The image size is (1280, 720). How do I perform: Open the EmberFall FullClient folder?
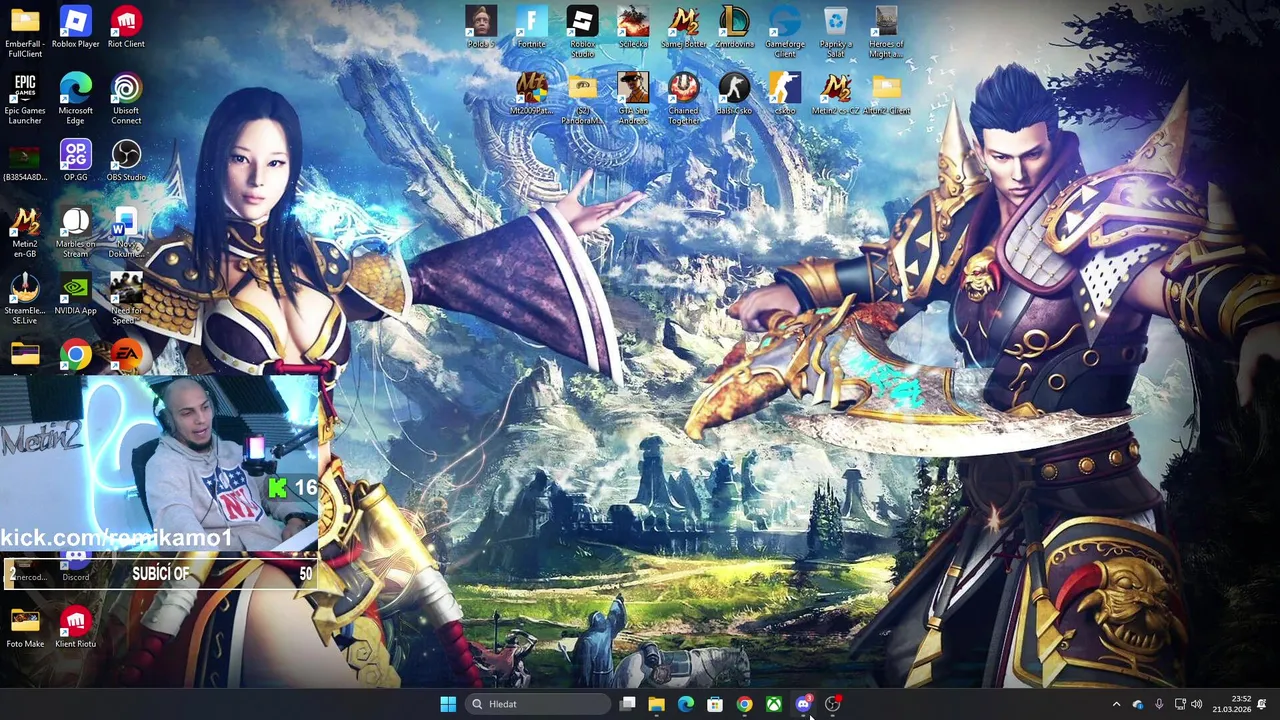click(25, 31)
